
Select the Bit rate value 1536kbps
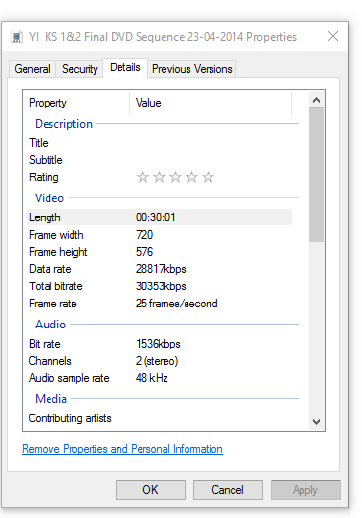[x=158, y=344]
